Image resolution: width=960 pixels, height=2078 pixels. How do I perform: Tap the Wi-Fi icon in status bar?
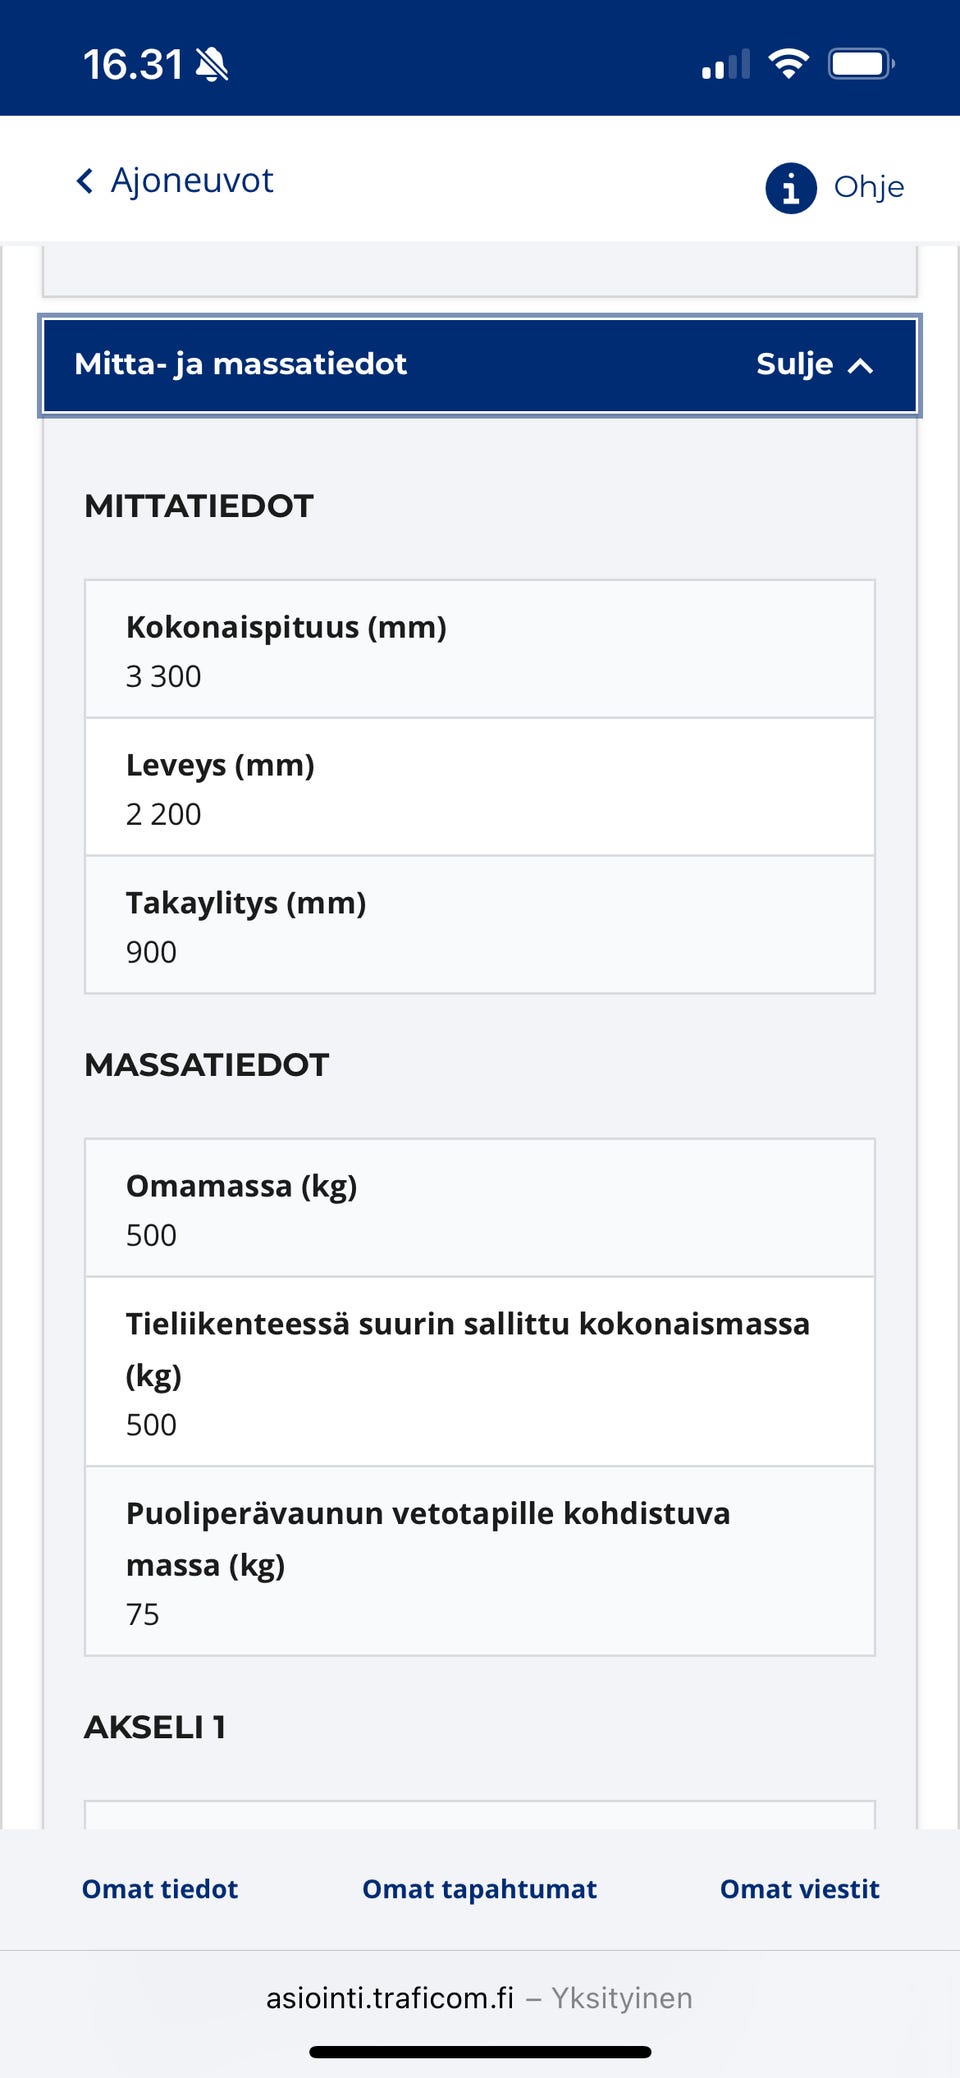788,63
